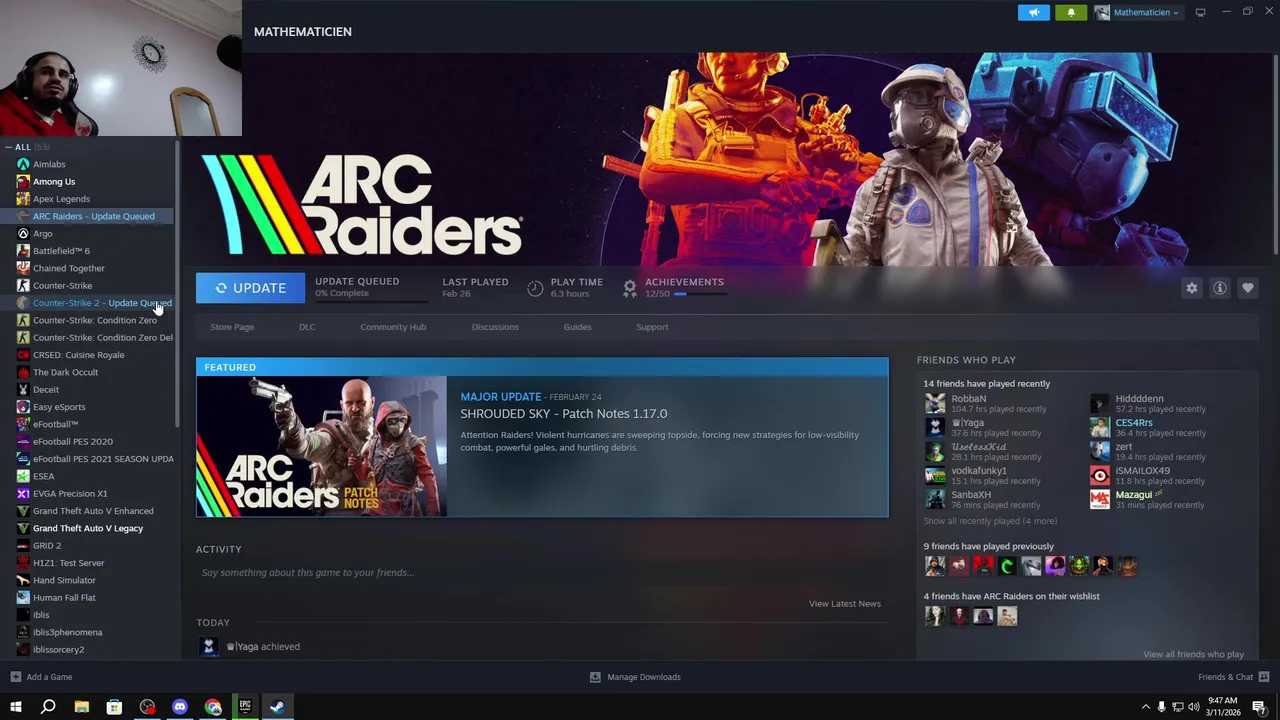The width and height of the screenshot is (1280, 720).
Task: Select Battlefield 6 in library
Action: [61, 251]
